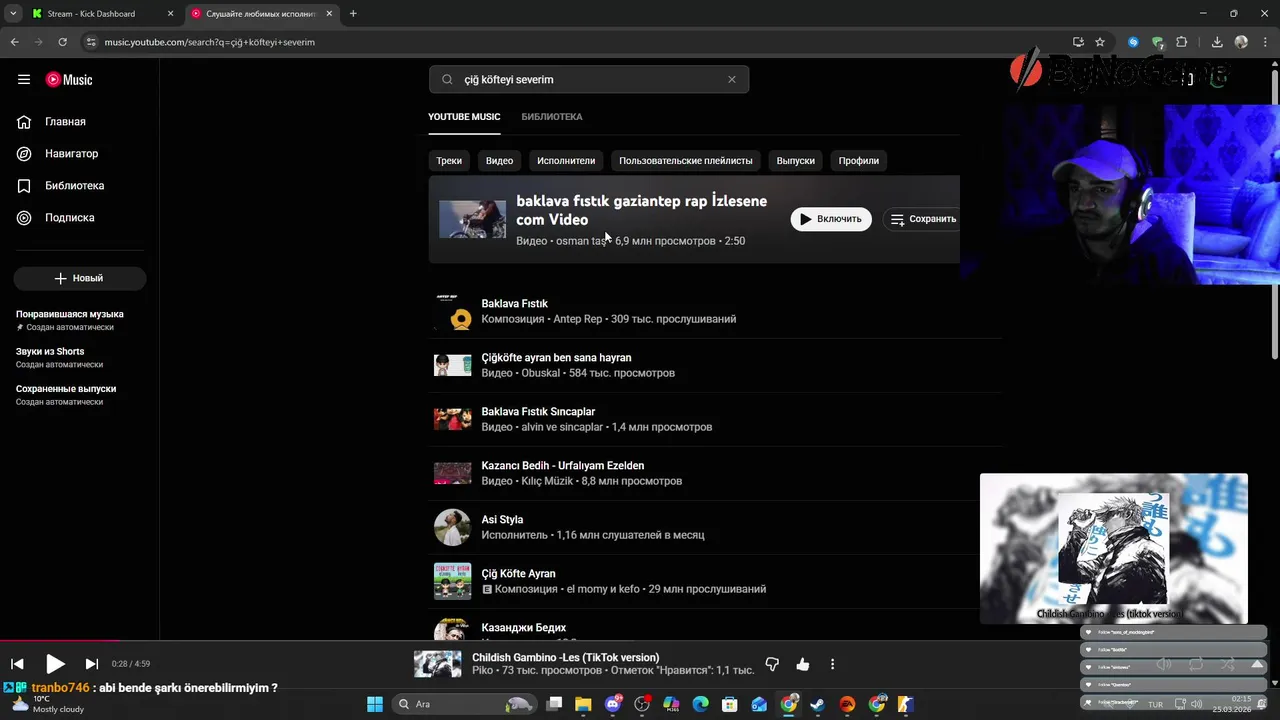Open the Asi Styla artist result
1280x720 pixels.
coord(715,527)
